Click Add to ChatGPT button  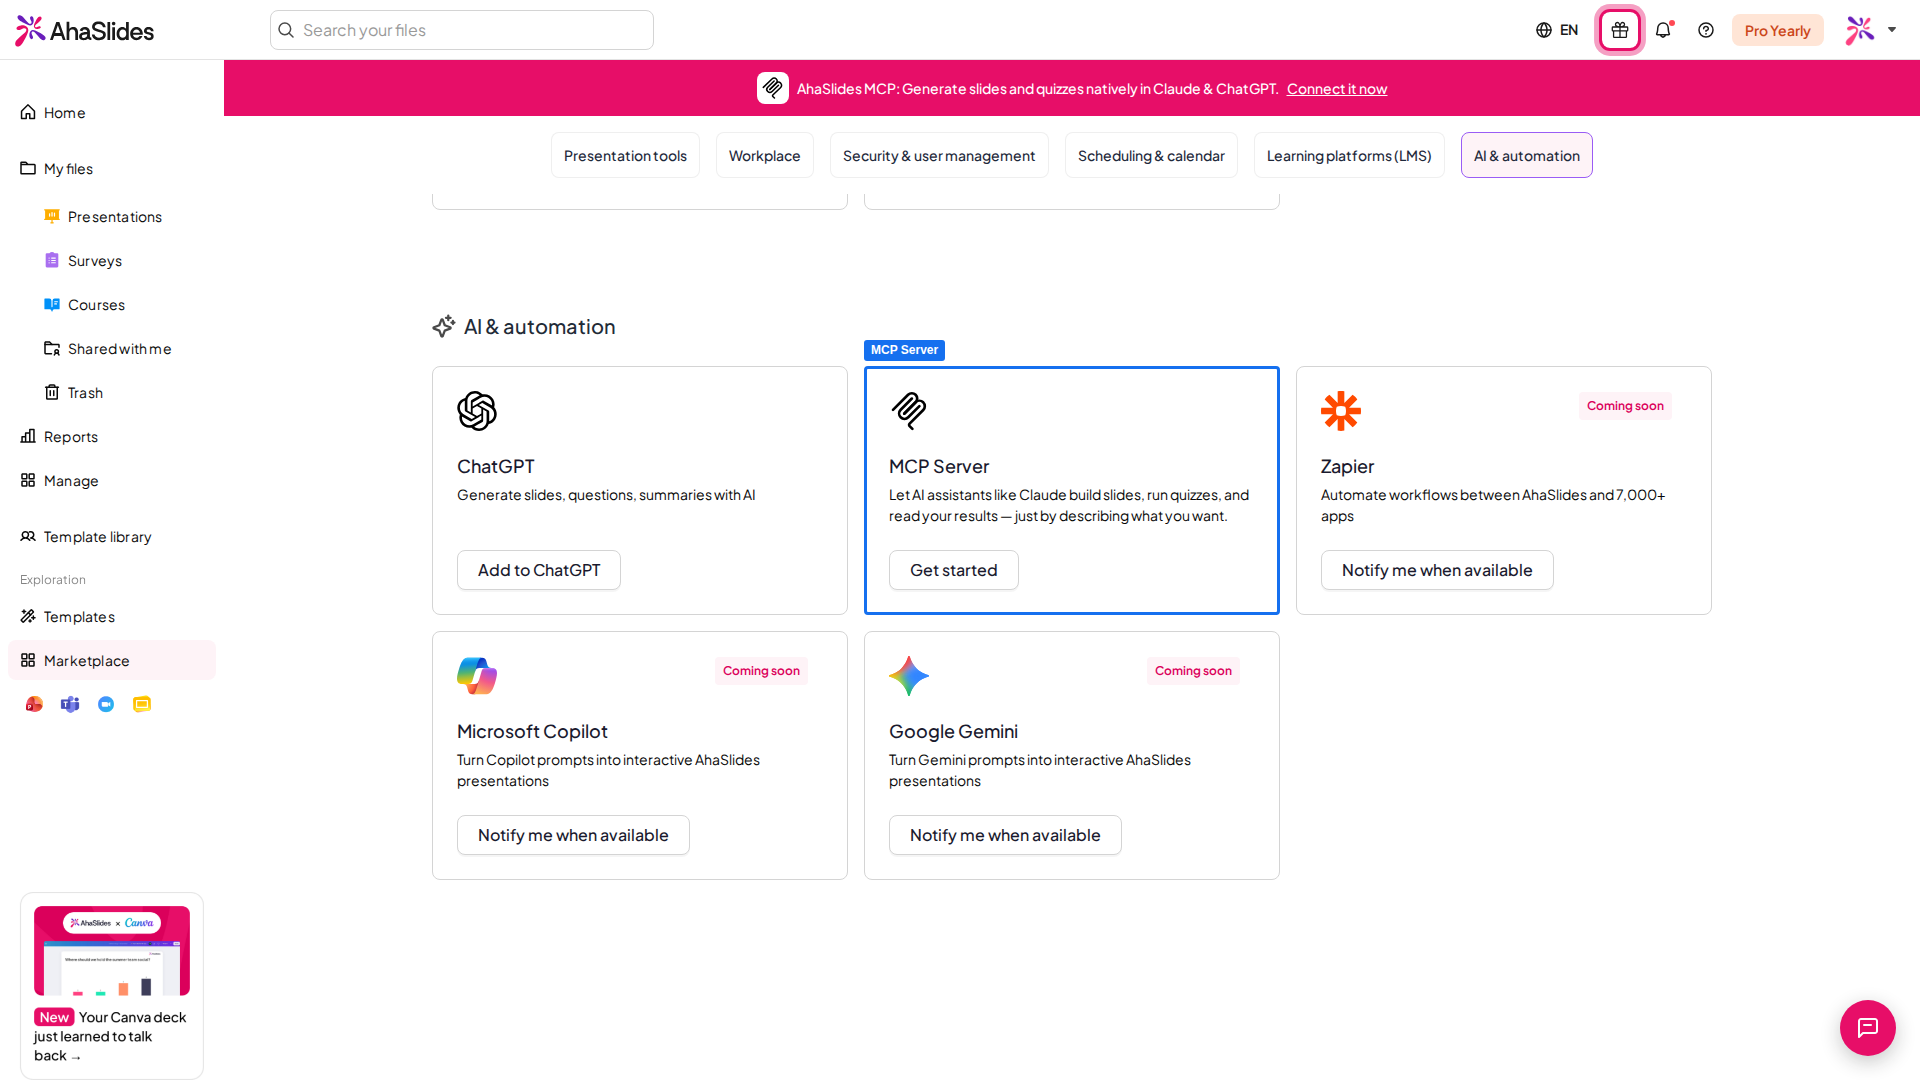539,570
